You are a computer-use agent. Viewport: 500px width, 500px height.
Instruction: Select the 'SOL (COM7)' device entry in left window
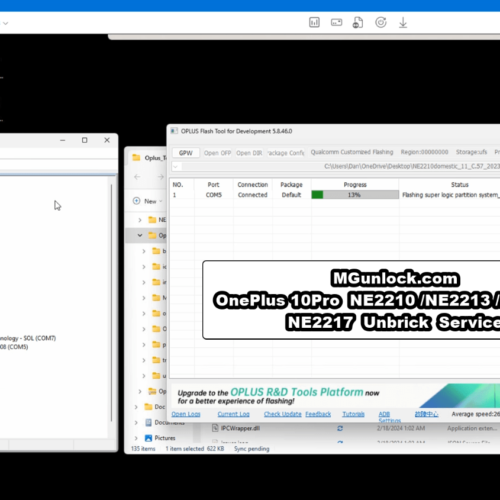[28, 338]
